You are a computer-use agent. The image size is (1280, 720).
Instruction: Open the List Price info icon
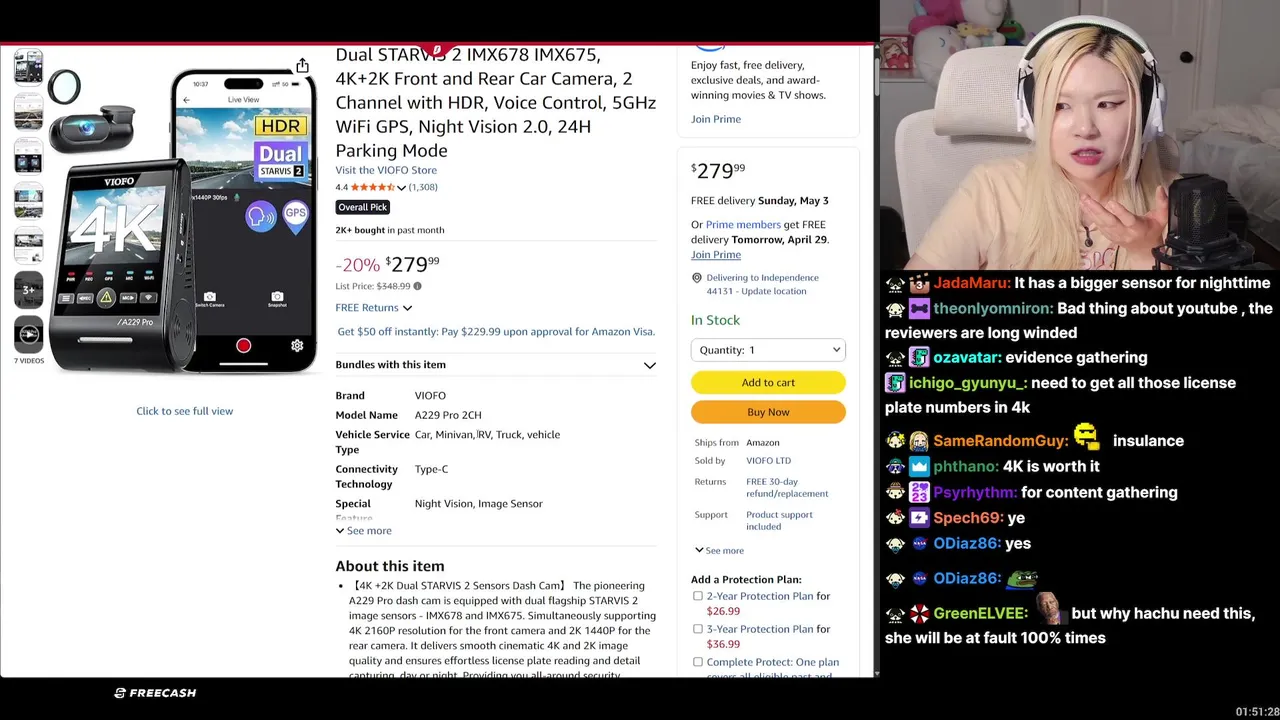(417, 286)
